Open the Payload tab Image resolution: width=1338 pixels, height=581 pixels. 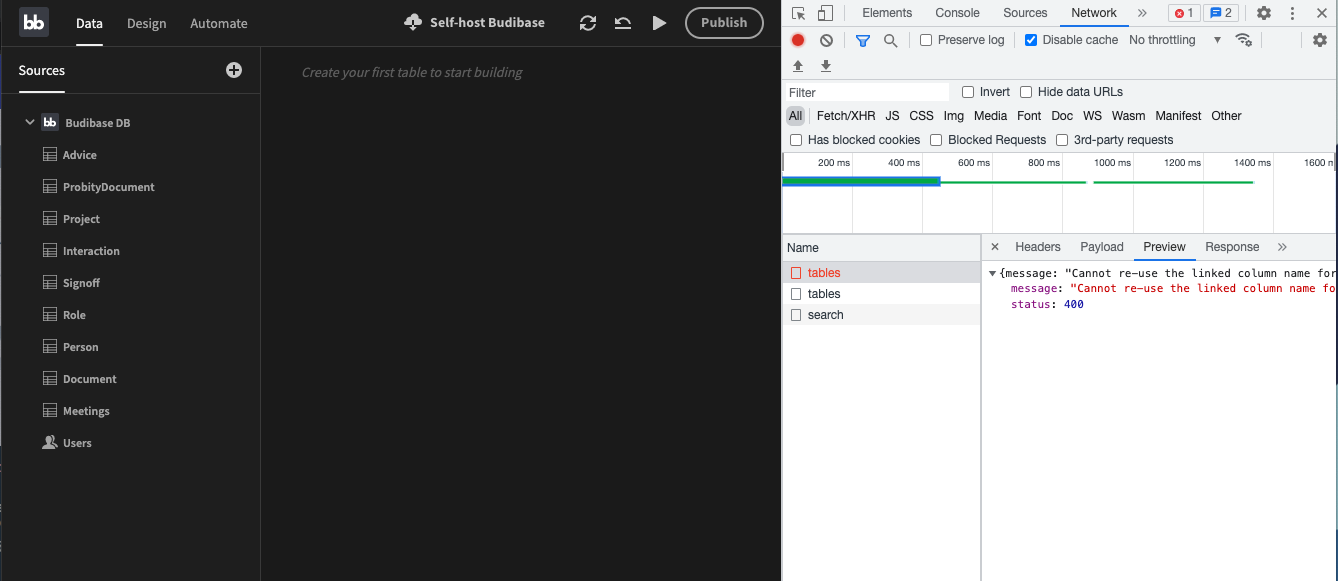click(1102, 247)
